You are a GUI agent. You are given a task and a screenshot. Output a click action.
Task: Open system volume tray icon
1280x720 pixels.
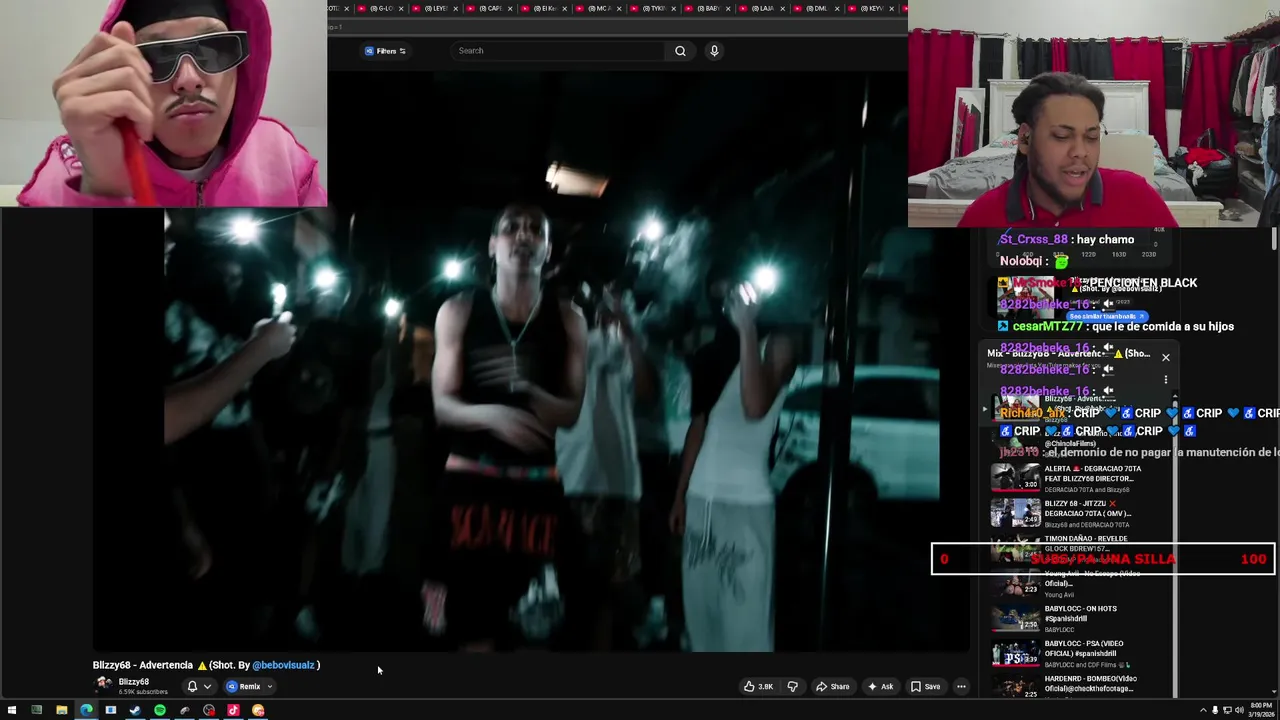point(1239,710)
